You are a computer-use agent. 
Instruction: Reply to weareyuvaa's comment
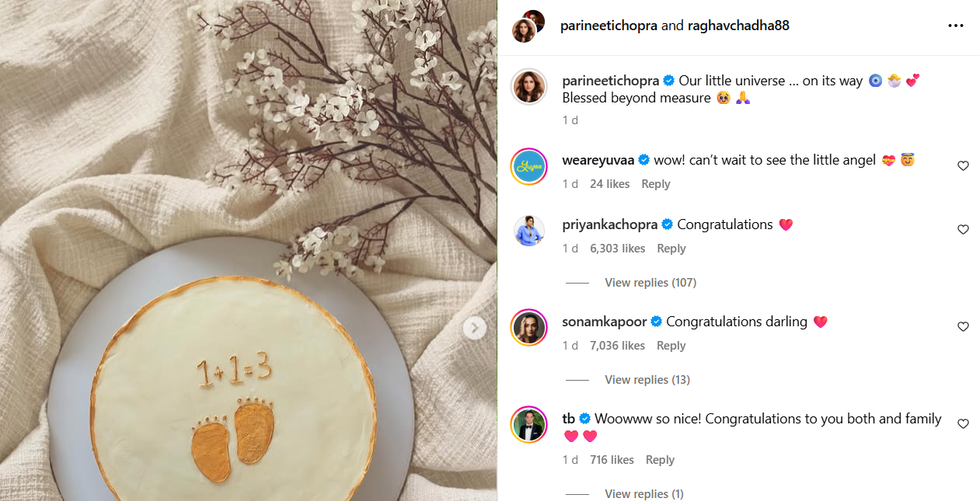coord(655,184)
